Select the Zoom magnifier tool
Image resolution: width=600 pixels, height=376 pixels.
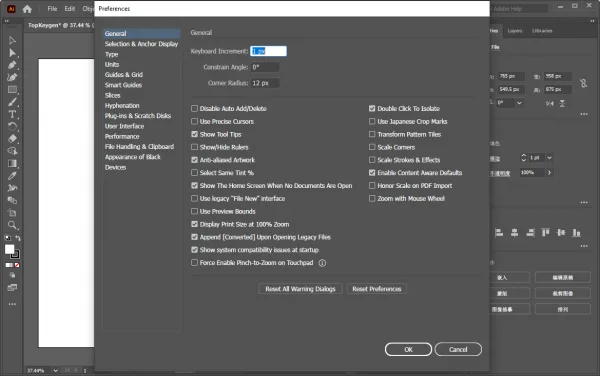(x=12, y=225)
